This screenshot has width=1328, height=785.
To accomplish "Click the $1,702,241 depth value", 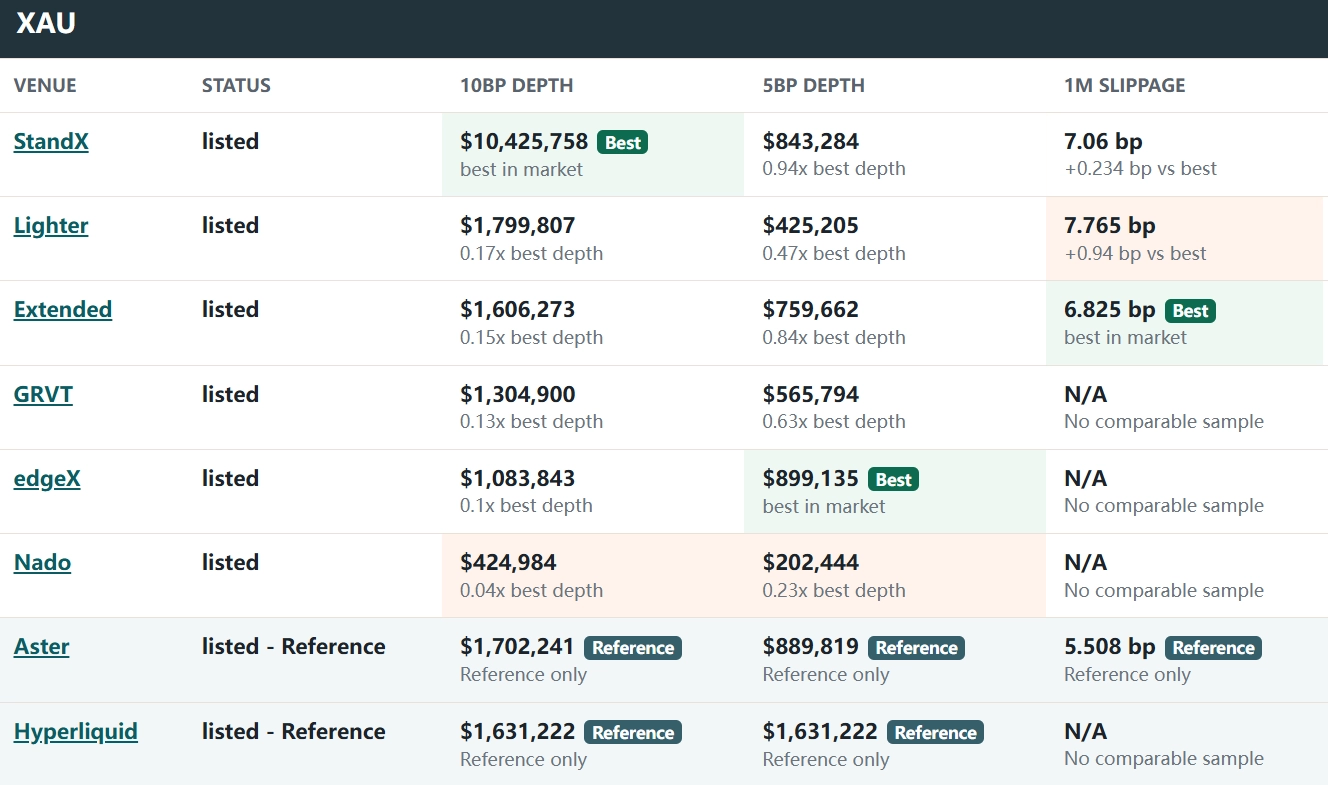I will [518, 647].
